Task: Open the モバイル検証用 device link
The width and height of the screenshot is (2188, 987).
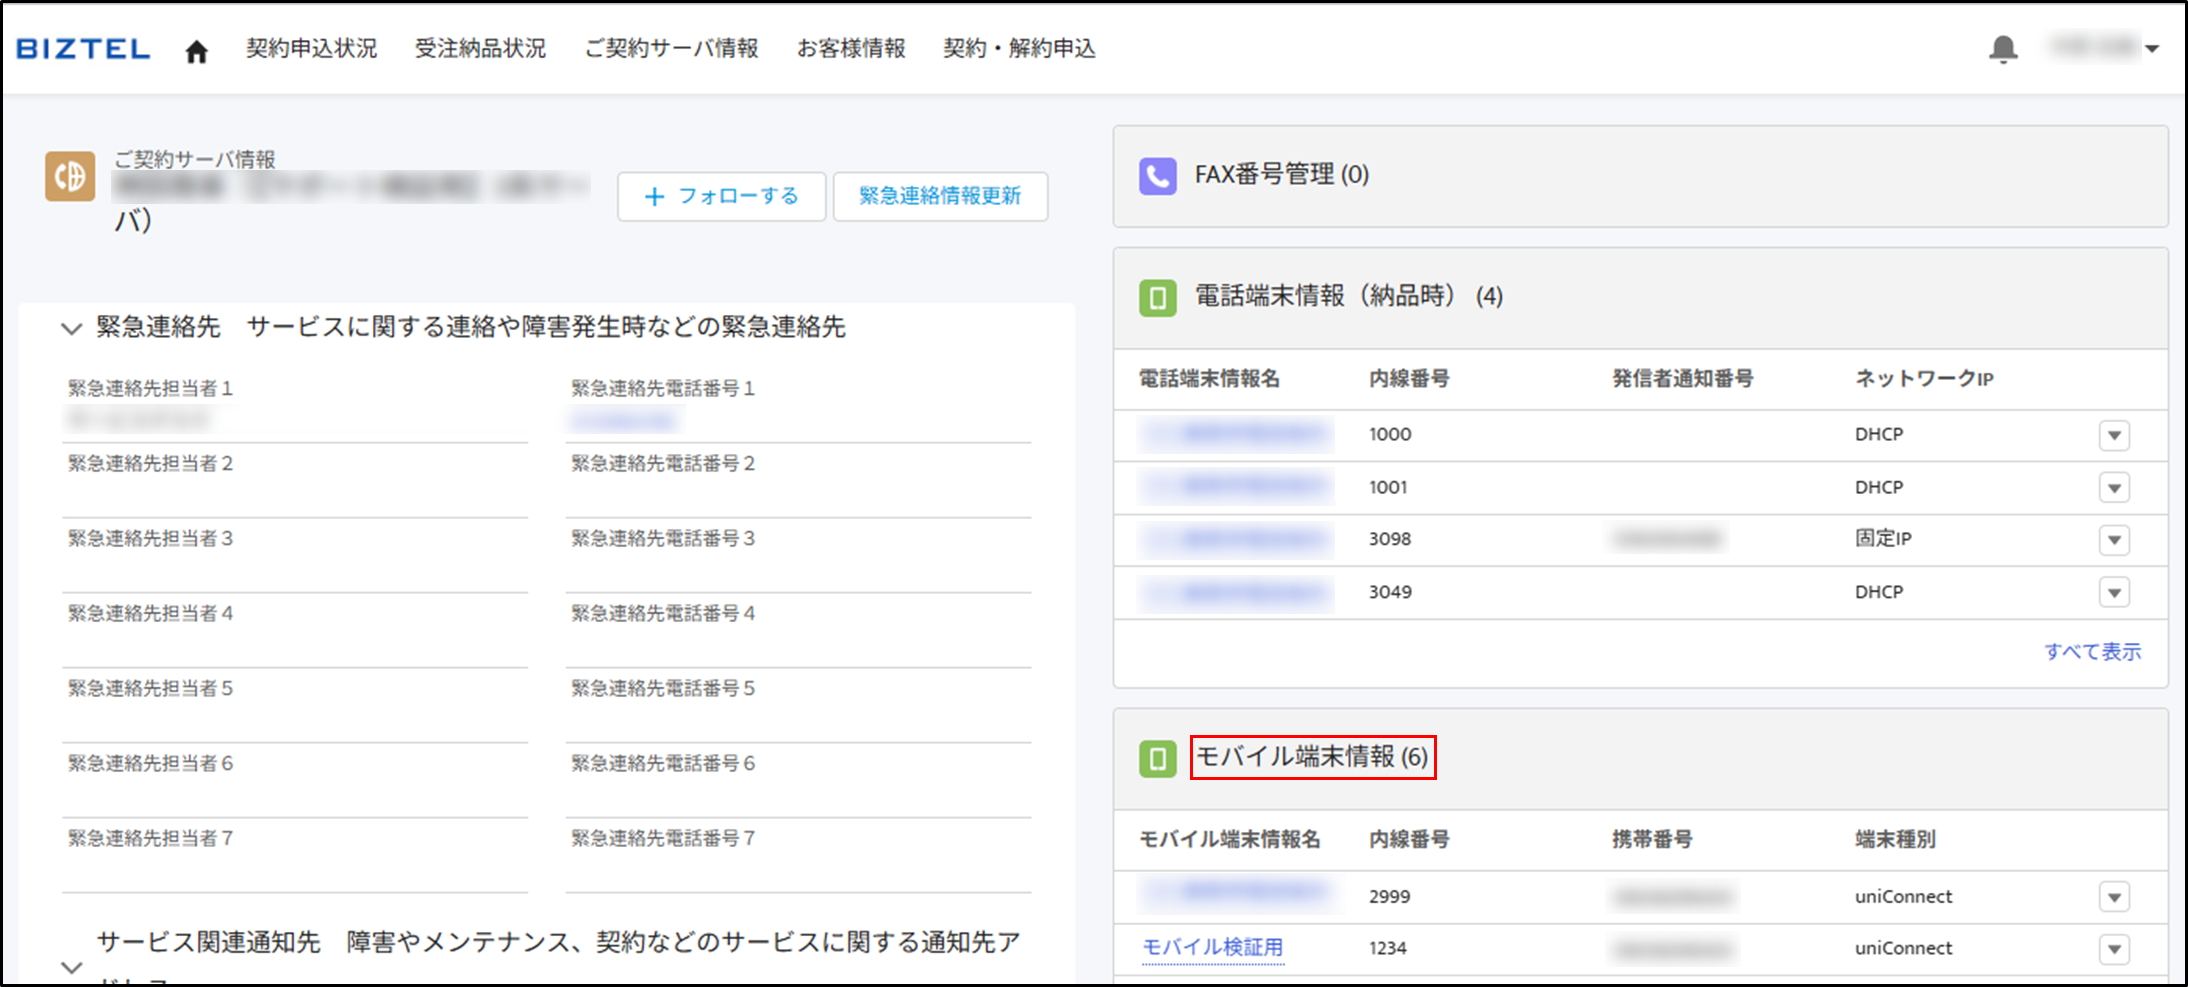Action: pos(1212,947)
